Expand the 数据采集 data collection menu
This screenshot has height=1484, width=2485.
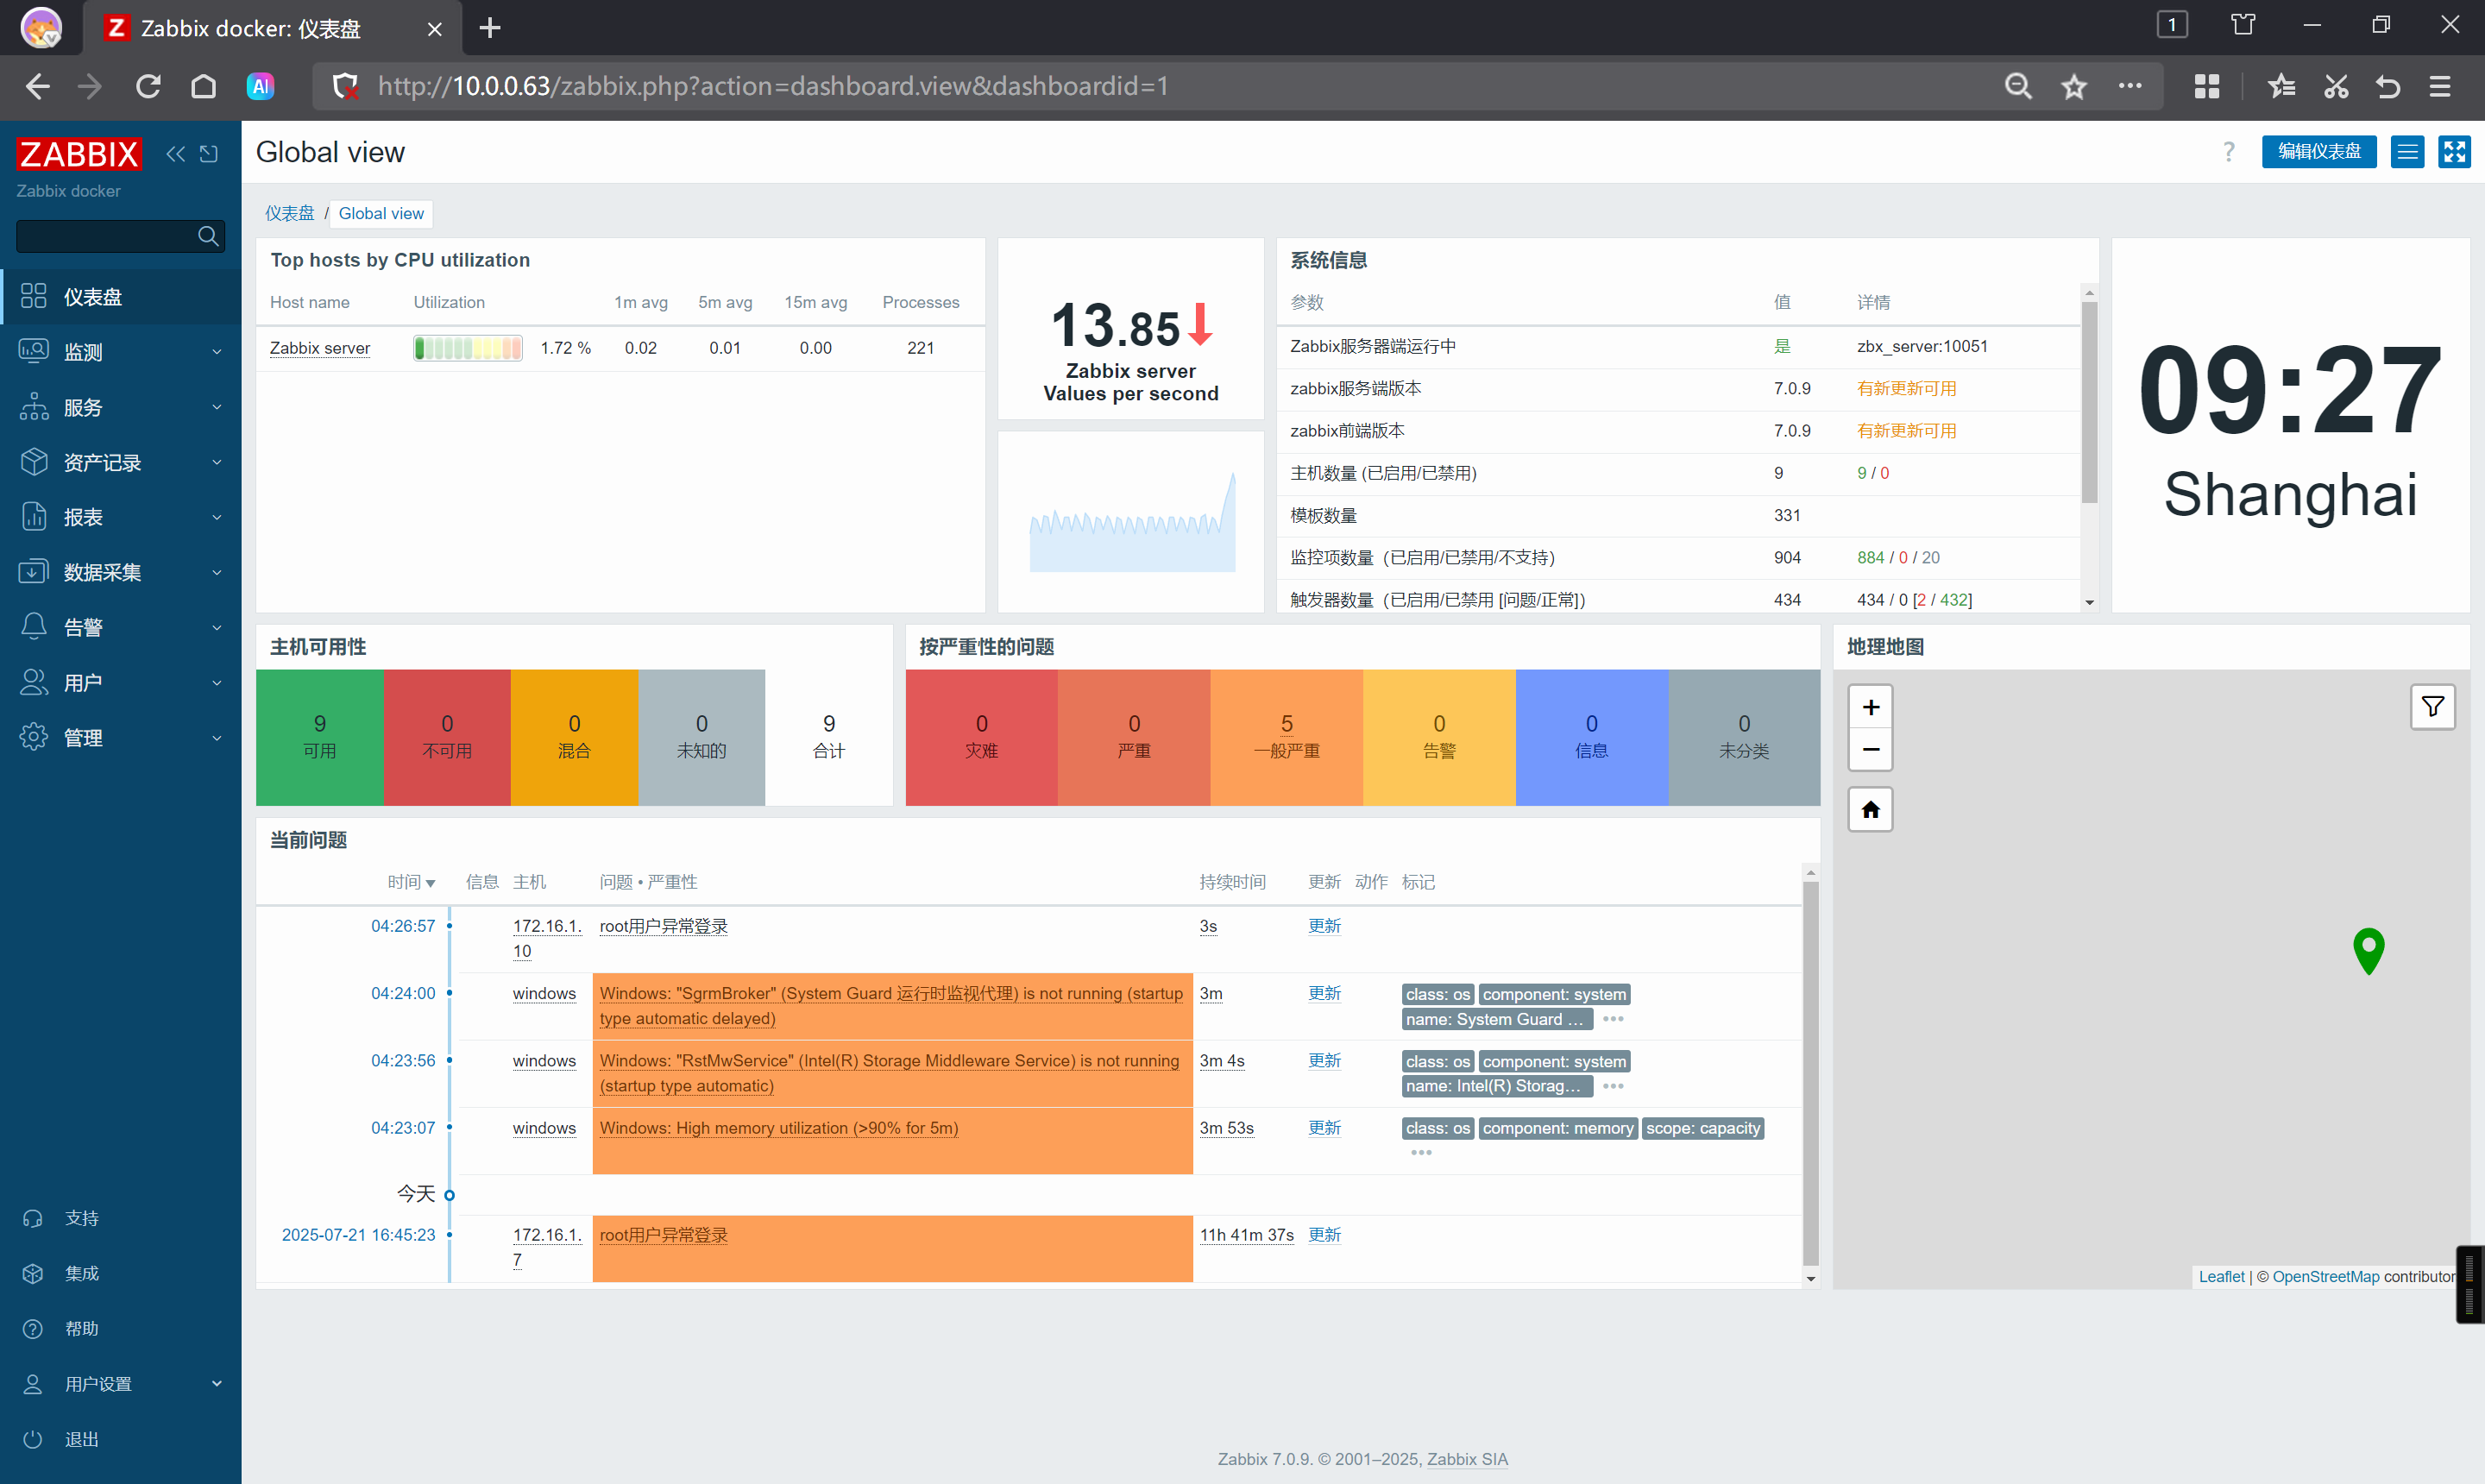tap(120, 572)
